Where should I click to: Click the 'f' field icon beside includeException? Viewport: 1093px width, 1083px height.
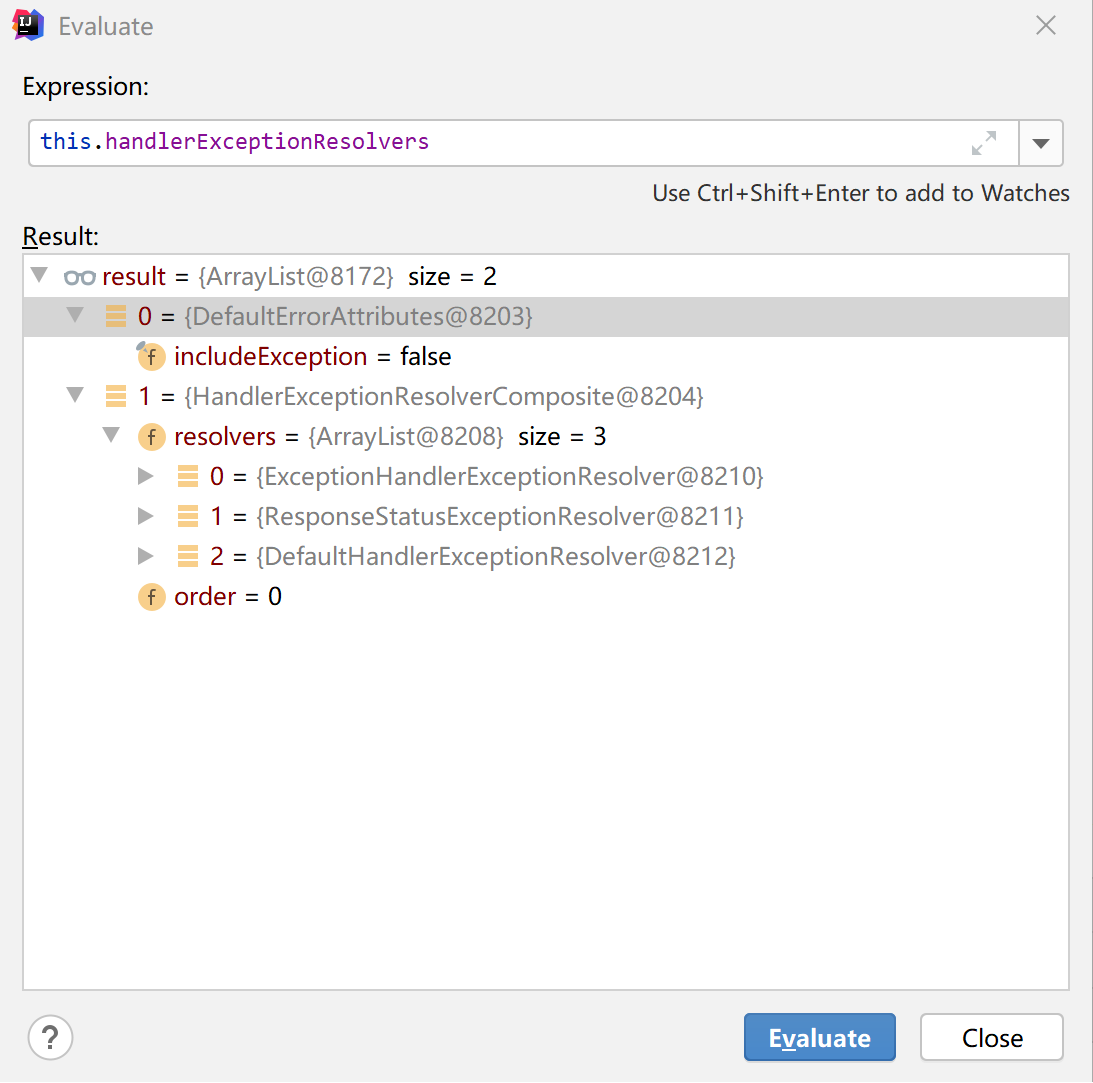[x=151, y=356]
